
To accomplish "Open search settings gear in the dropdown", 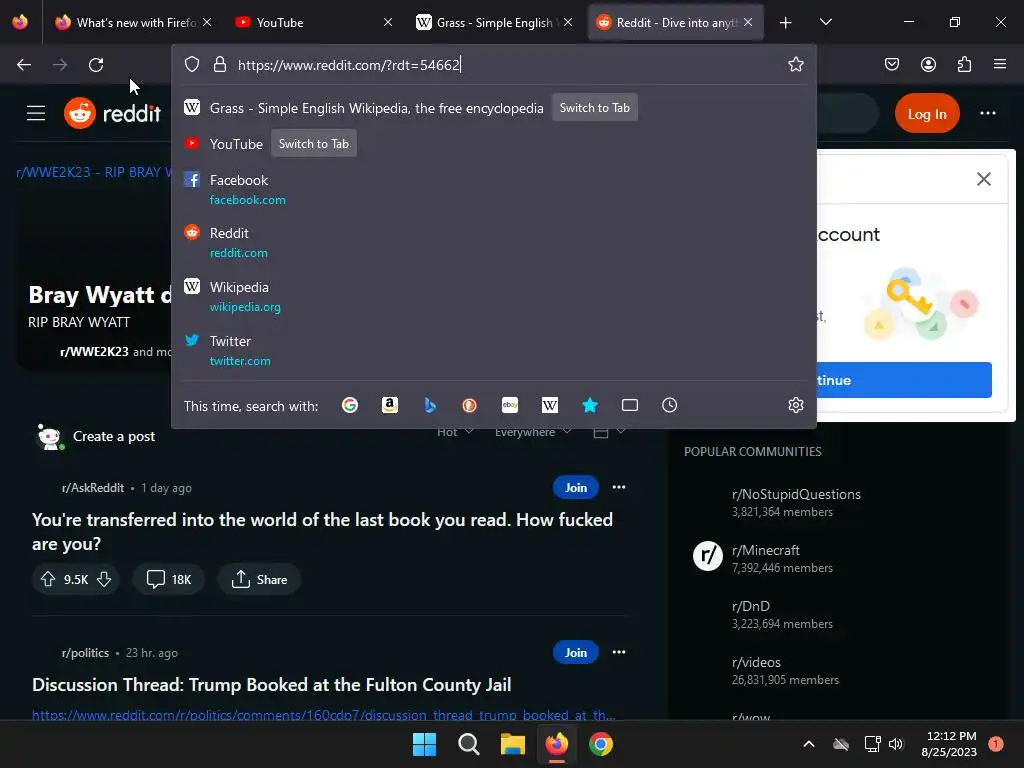I will 795,406.
